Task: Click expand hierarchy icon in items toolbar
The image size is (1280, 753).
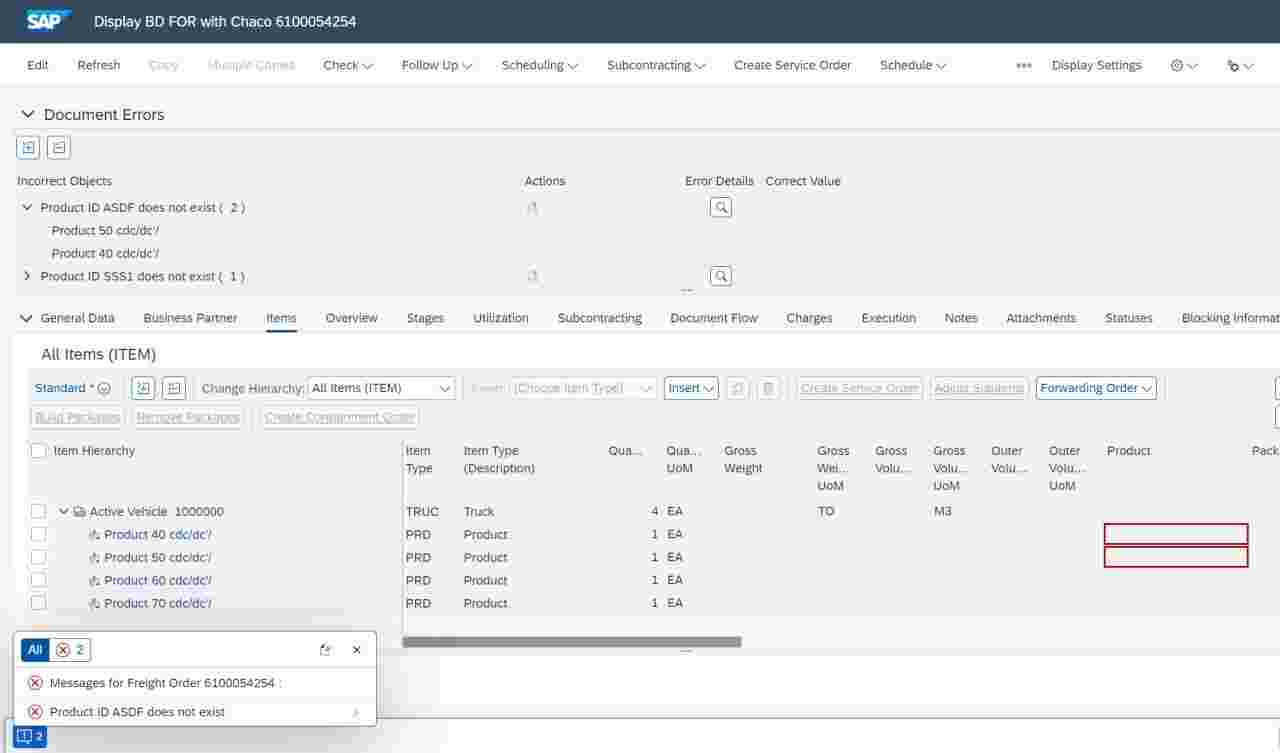Action: click(143, 388)
